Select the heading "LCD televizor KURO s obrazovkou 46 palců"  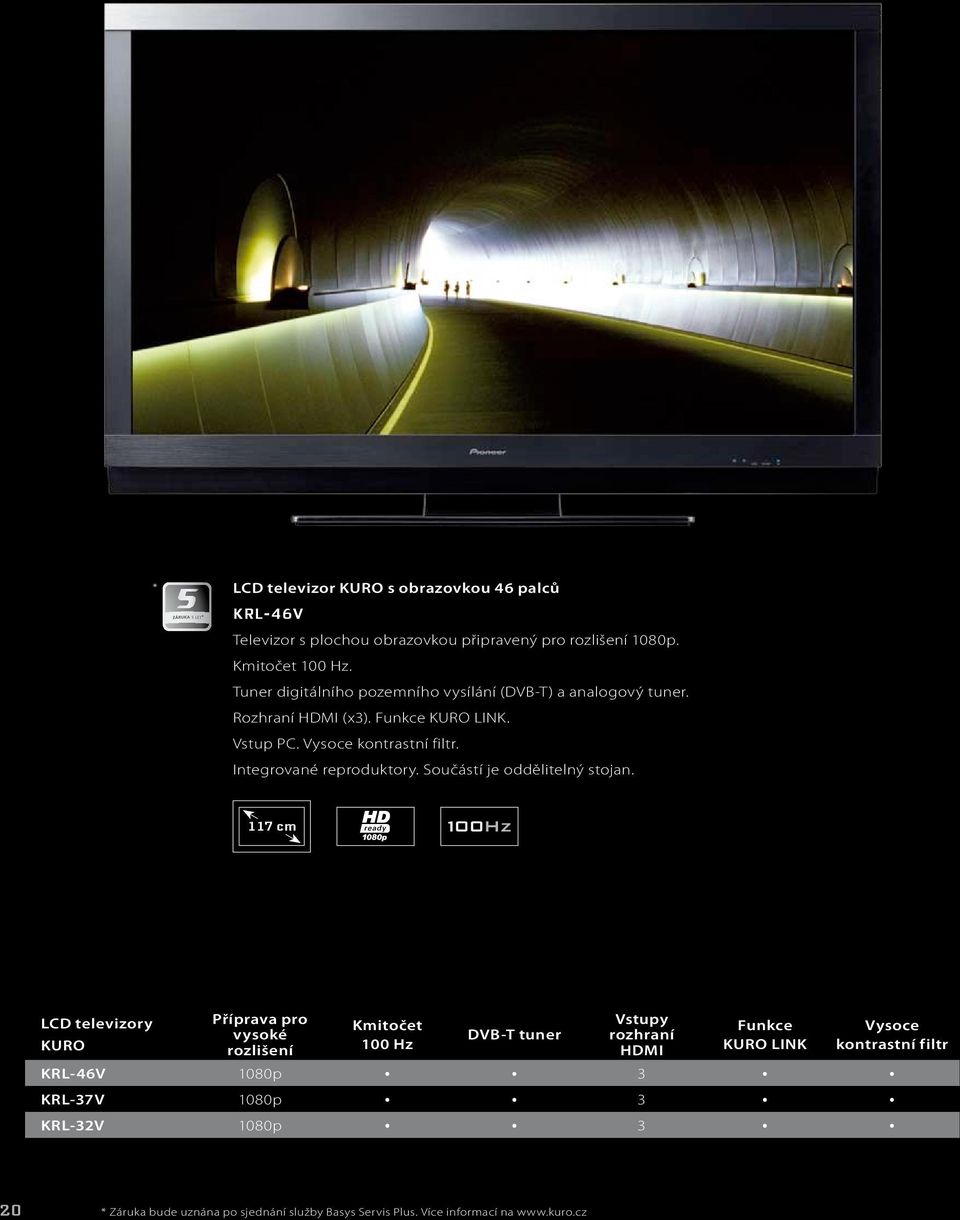point(396,588)
